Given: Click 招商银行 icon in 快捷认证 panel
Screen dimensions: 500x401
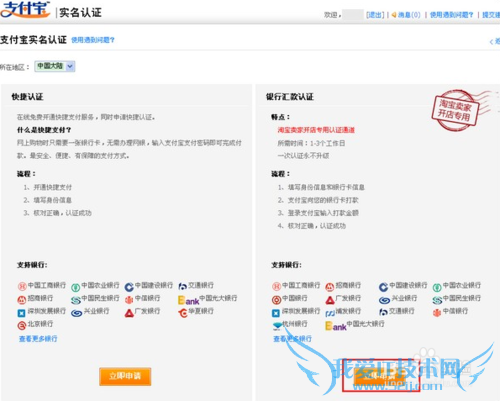Looking at the screenshot, I should click(x=22, y=300).
